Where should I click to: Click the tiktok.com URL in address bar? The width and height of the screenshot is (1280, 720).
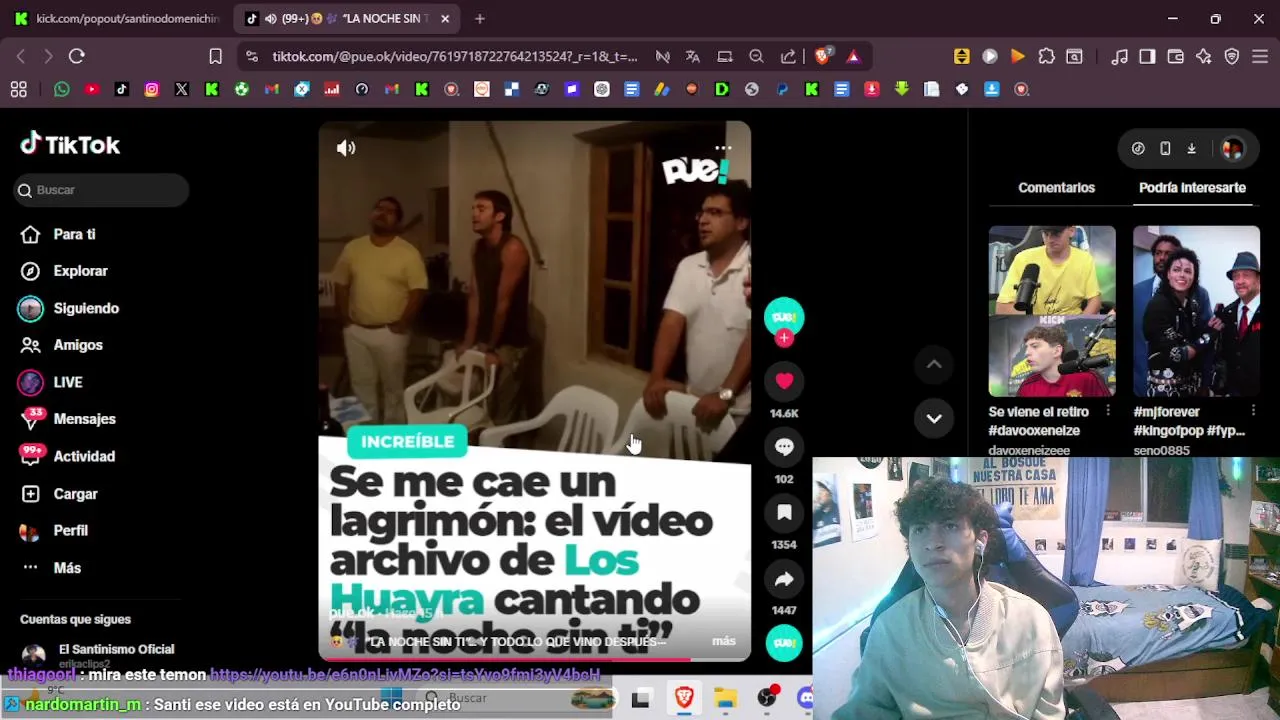[454, 57]
